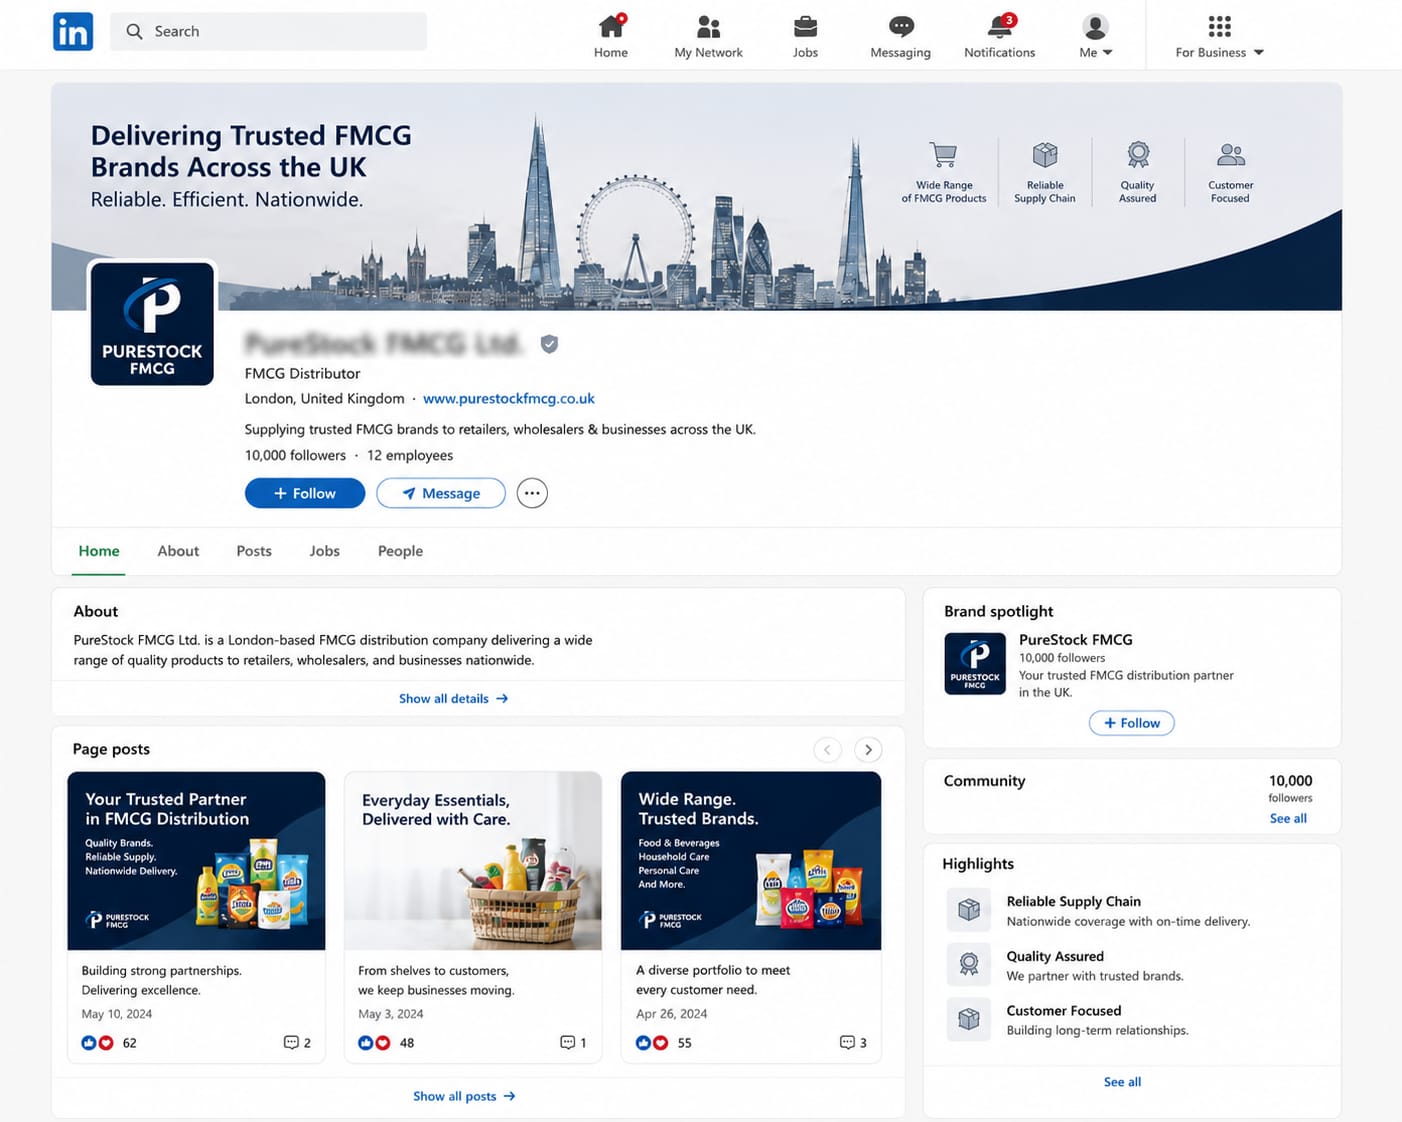Open the Everyday Essentials post image
This screenshot has width=1402, height=1122.
473,860
